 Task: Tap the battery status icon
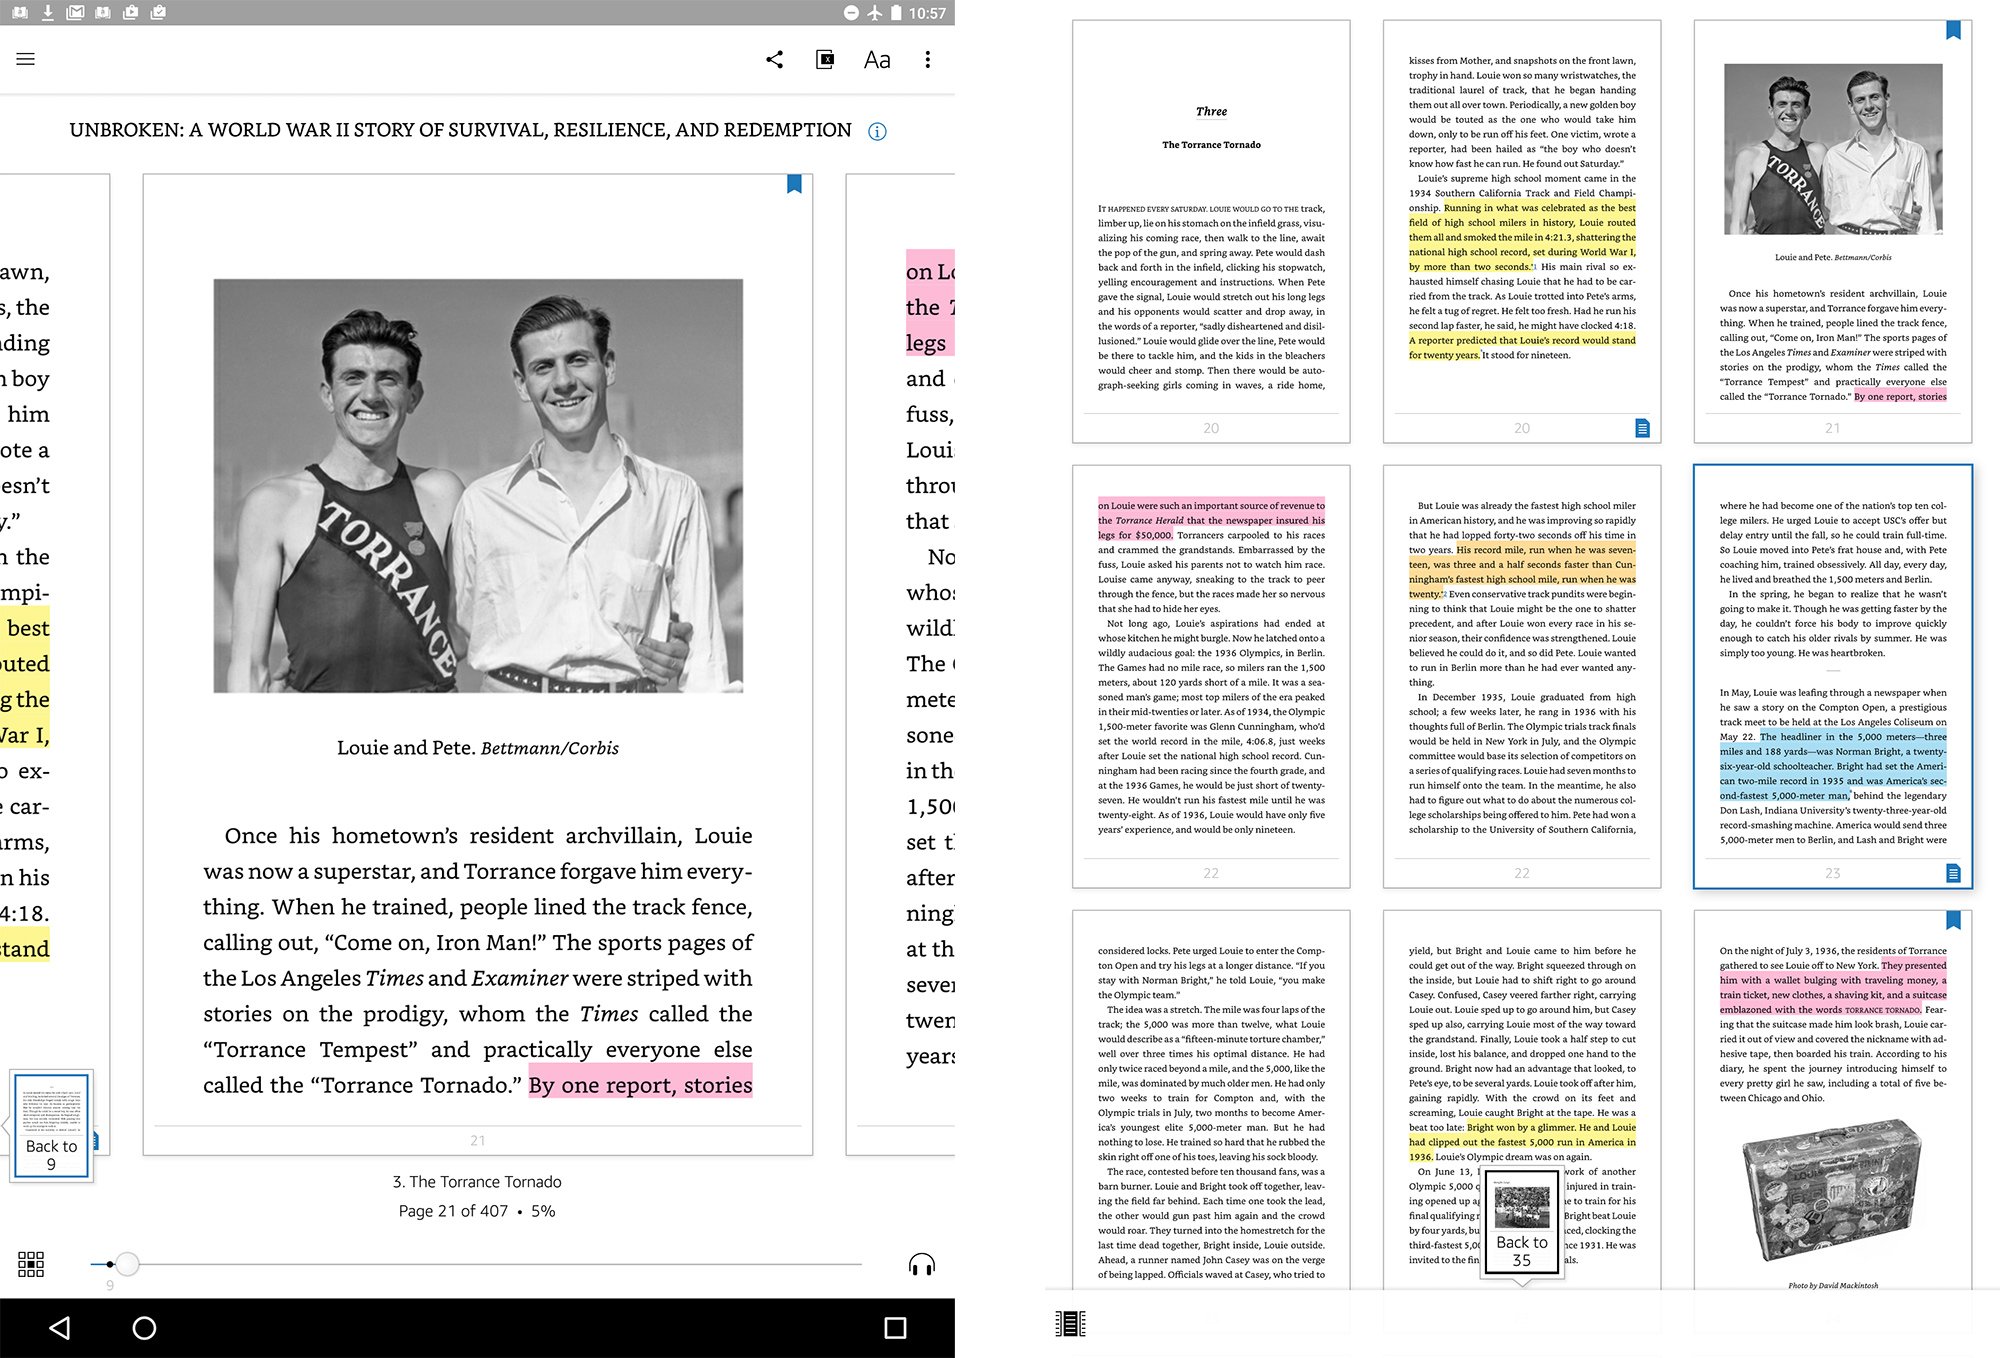click(896, 13)
